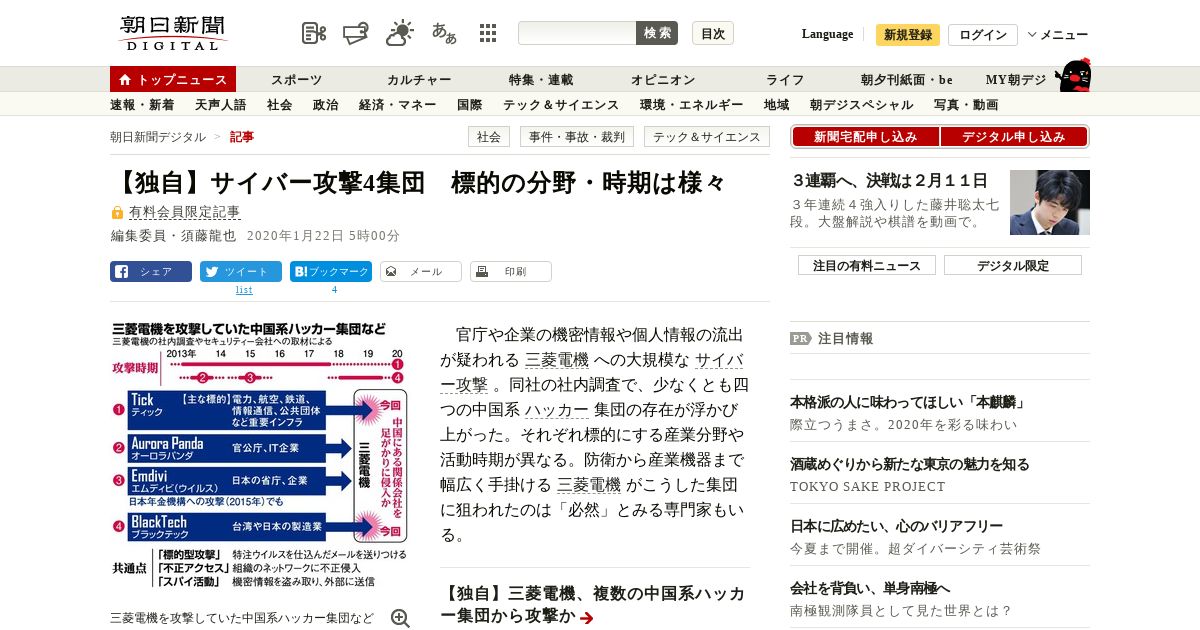Select 写真・動画 in sub-navigation
1200x630 pixels.
[x=966, y=104]
